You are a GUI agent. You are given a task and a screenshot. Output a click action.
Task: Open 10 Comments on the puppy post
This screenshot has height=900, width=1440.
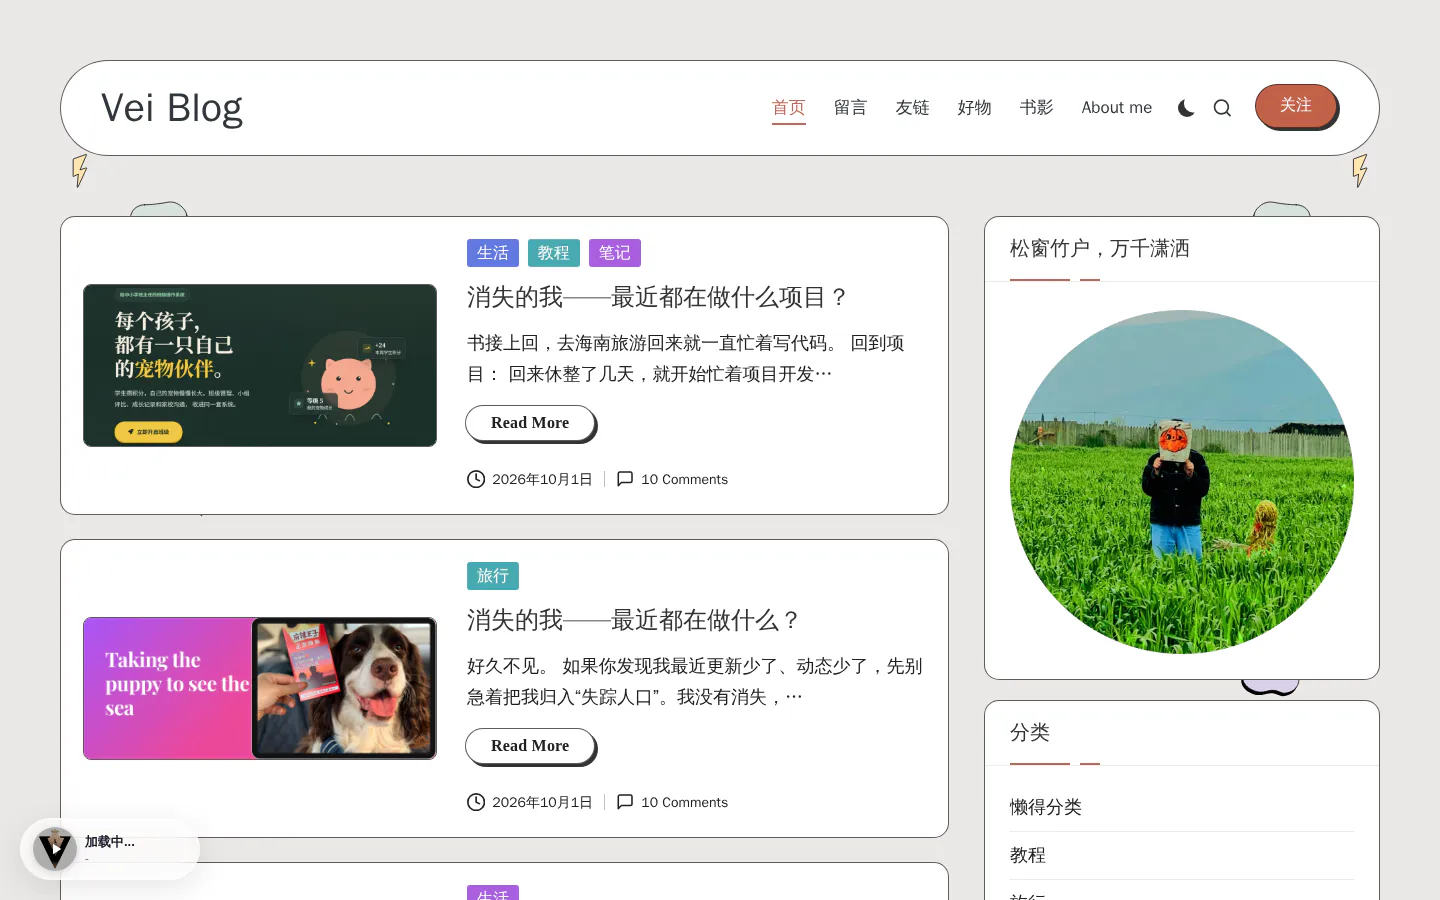click(684, 802)
